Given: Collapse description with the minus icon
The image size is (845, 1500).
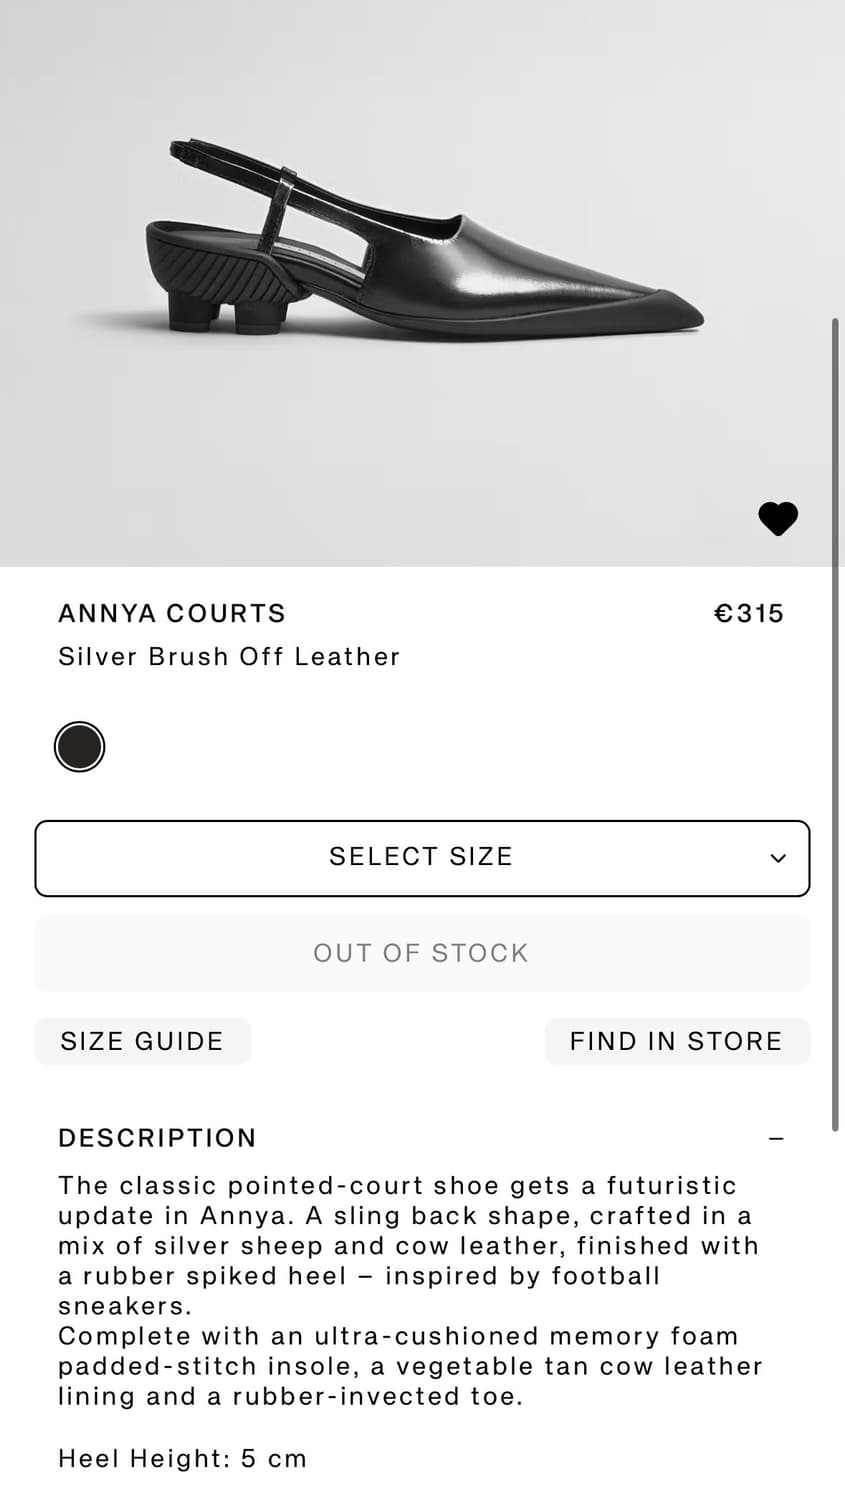Looking at the screenshot, I should click(776, 1139).
